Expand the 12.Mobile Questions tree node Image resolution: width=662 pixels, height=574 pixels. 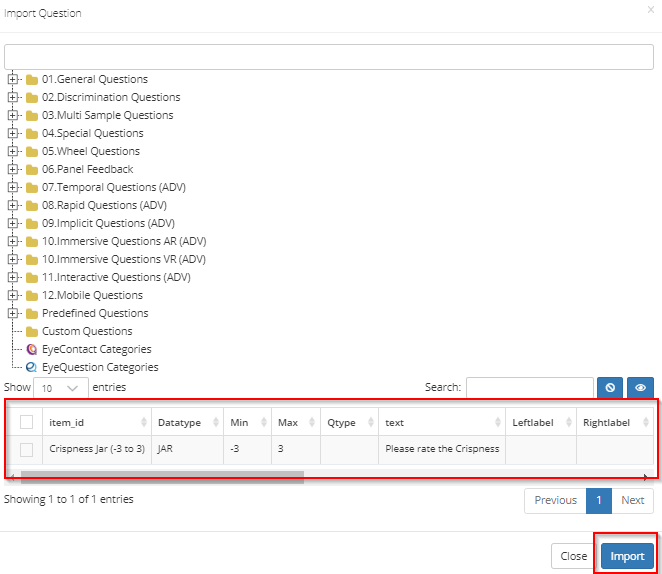pos(13,295)
